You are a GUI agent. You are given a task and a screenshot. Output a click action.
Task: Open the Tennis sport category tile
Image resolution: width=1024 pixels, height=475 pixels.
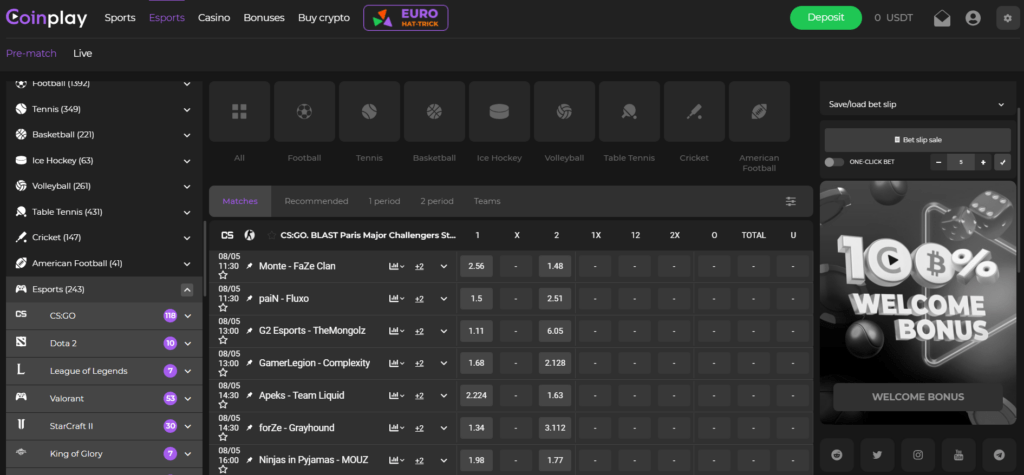369,112
